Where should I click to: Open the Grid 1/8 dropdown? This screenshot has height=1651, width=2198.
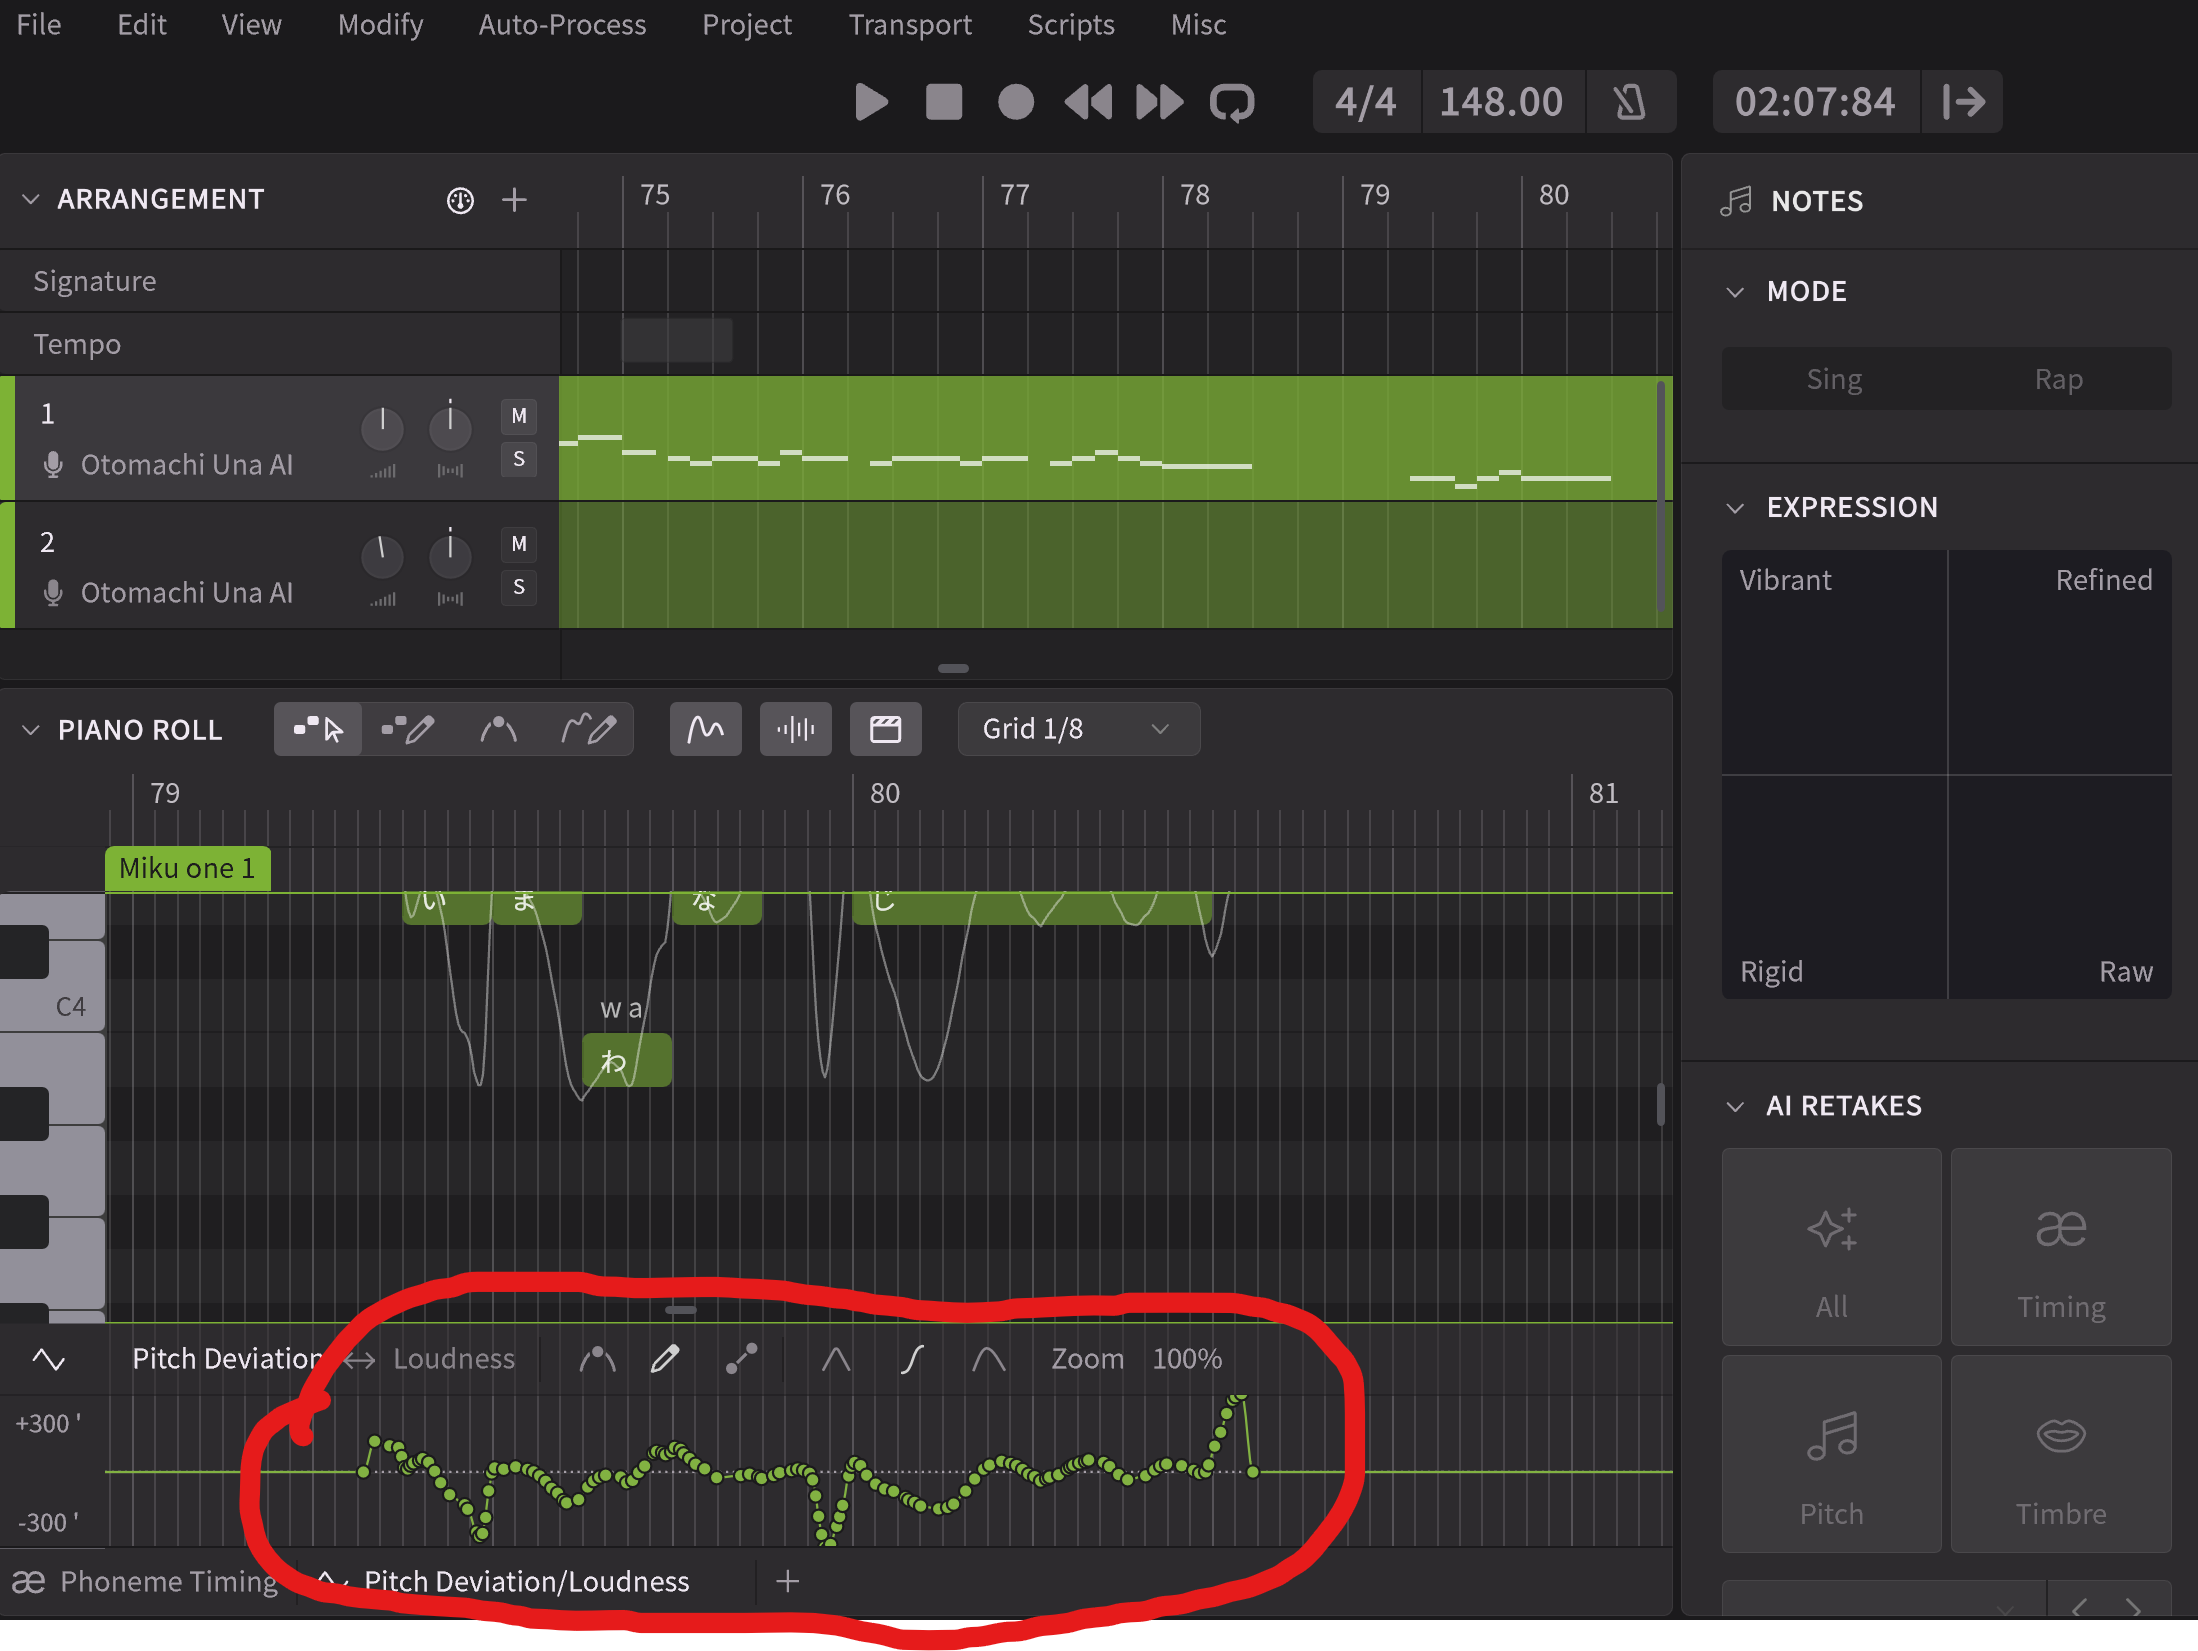(1078, 729)
